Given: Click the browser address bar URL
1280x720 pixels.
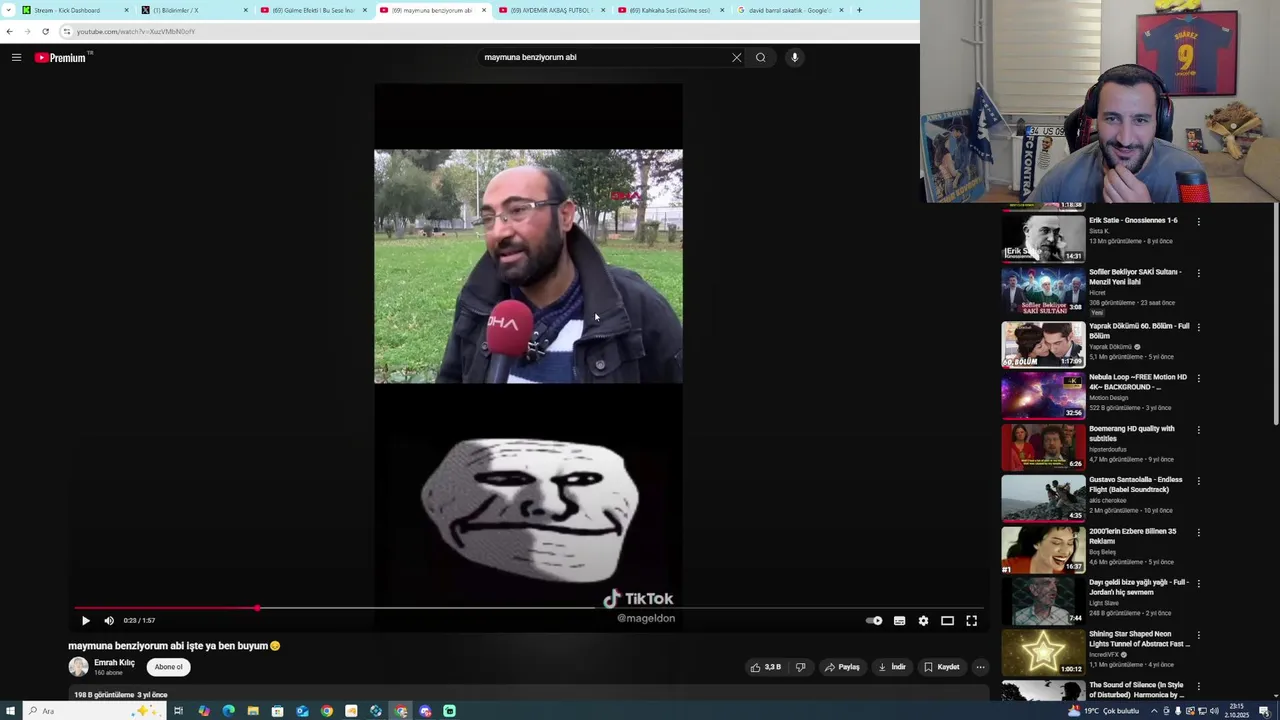Looking at the screenshot, I should (135, 31).
